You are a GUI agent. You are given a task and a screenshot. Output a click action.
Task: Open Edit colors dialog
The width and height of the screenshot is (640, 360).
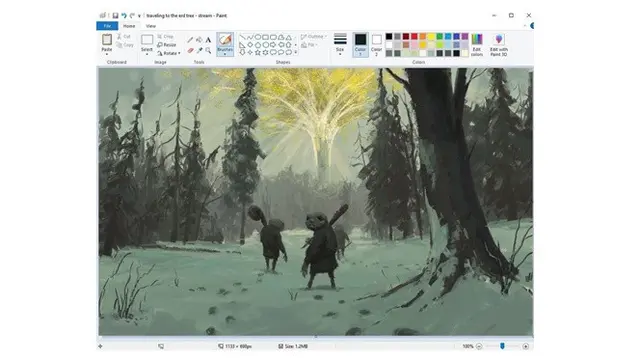click(477, 44)
